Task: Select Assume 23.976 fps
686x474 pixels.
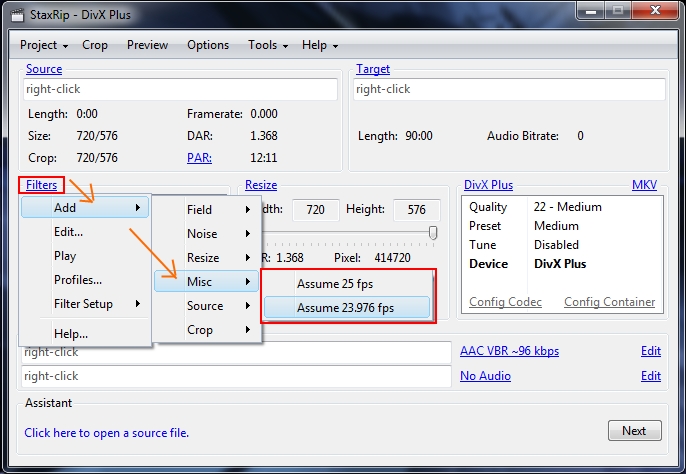Action: click(x=347, y=308)
